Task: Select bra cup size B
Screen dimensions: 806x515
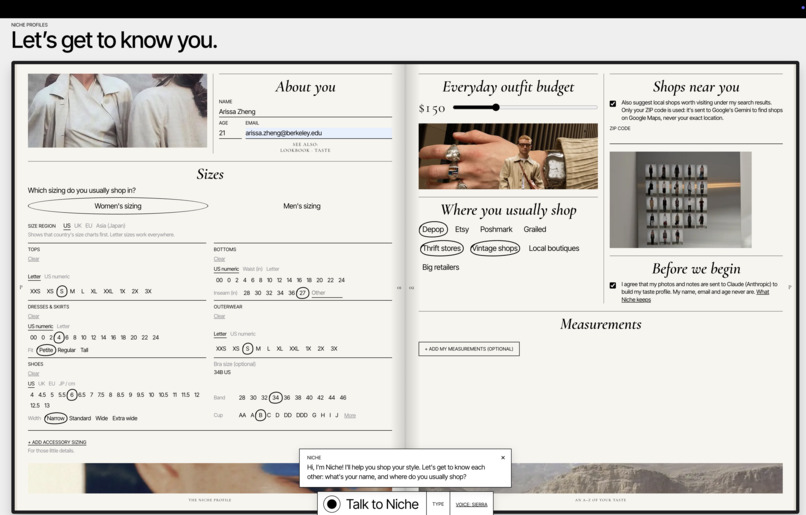Action: tap(261, 415)
